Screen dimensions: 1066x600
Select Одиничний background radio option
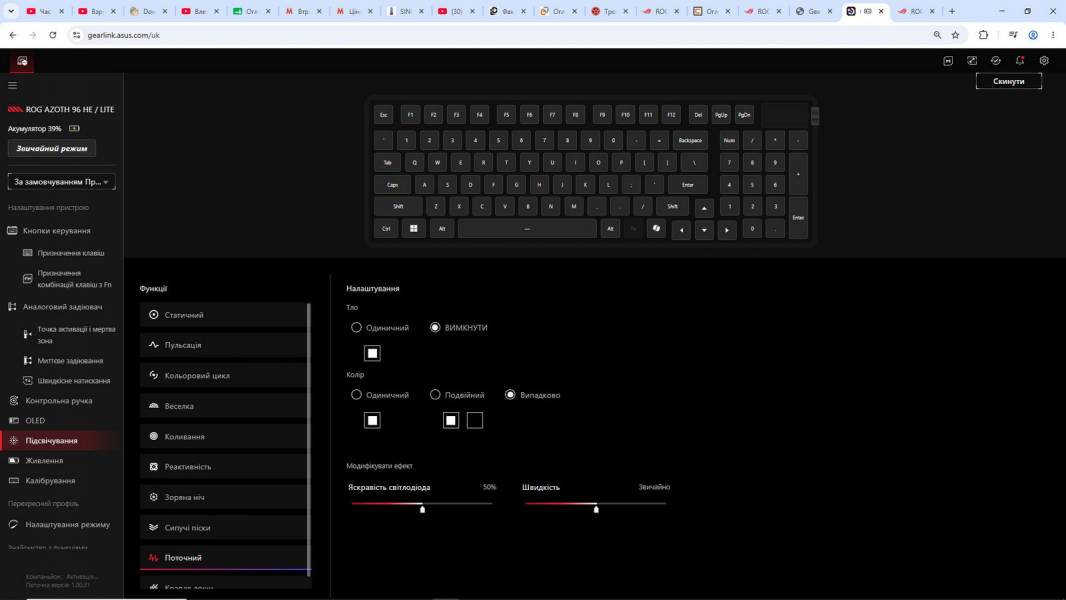(x=380, y=328)
